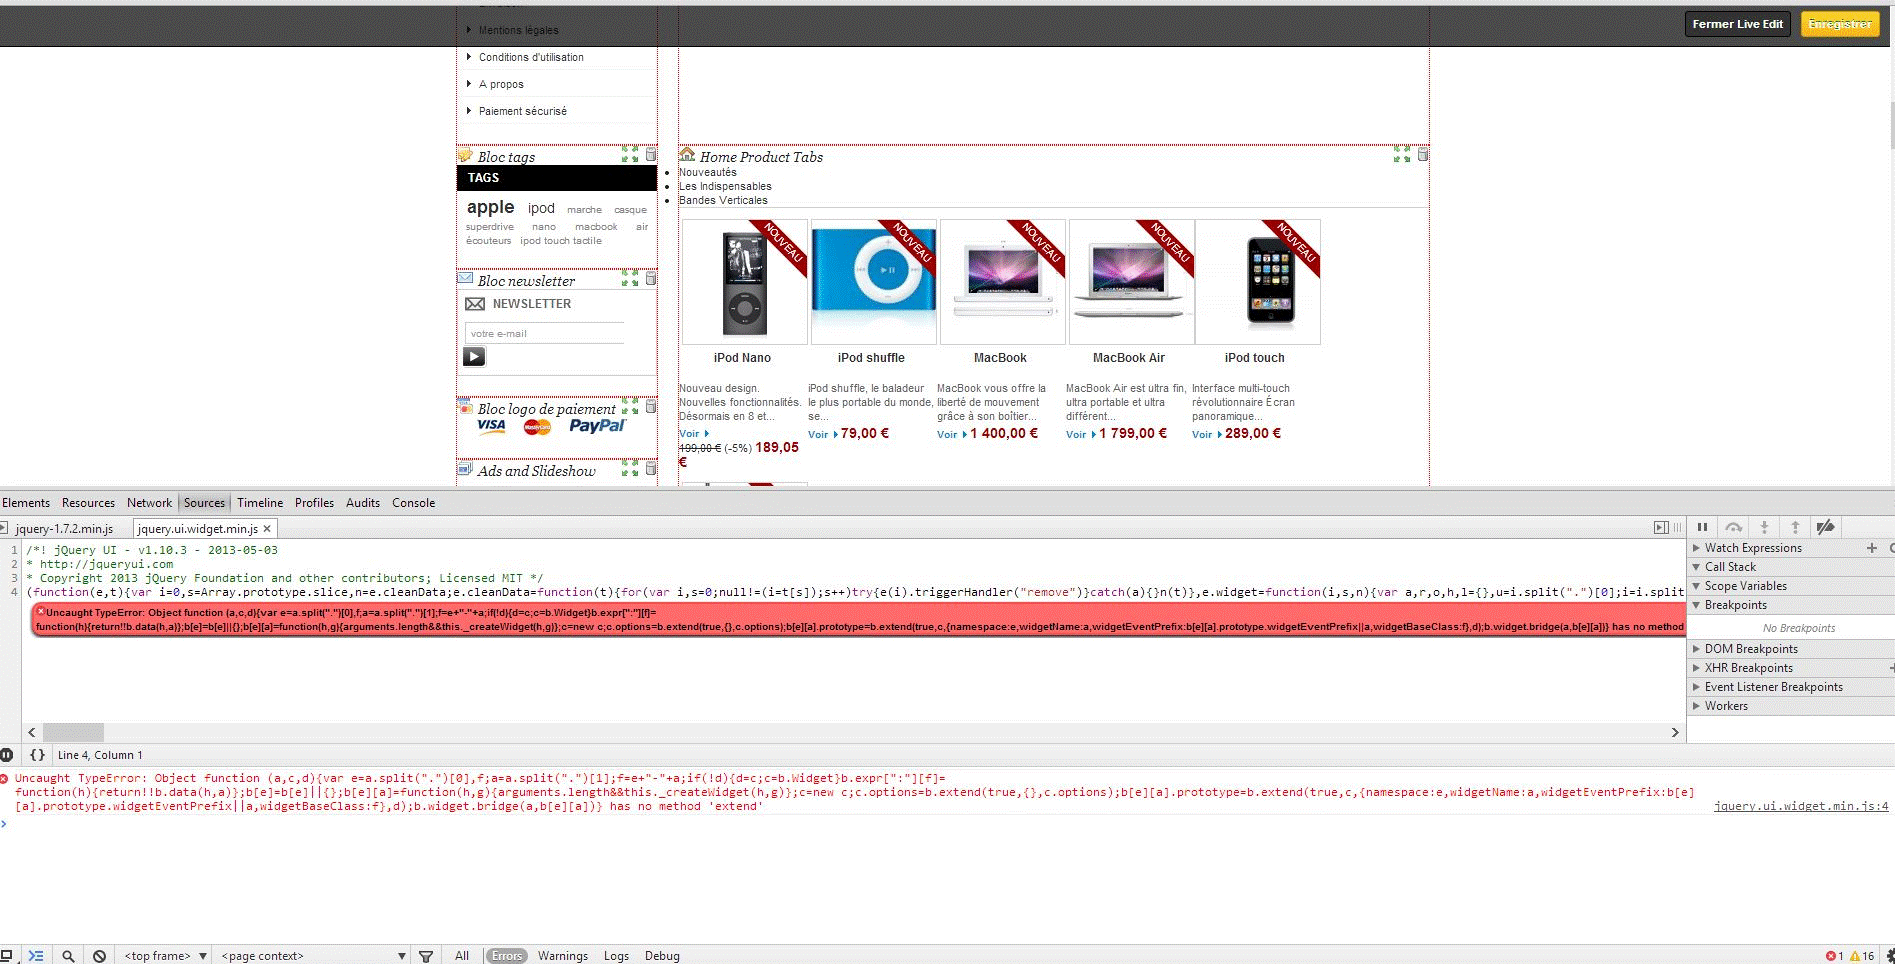This screenshot has height=964, width=1895.
Task: Filter console to Logs
Action: pyautogui.click(x=616, y=956)
